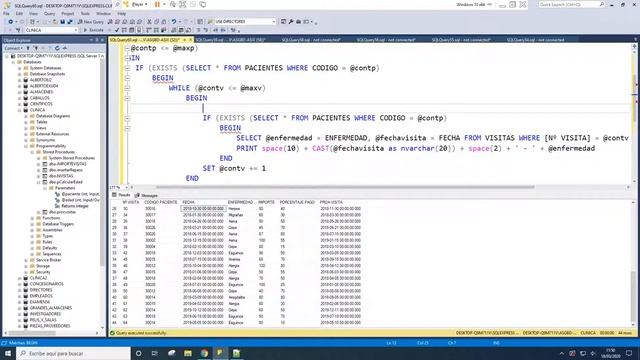
Task: Expand the Tables folder under CLINICA
Action: (x=26, y=122)
